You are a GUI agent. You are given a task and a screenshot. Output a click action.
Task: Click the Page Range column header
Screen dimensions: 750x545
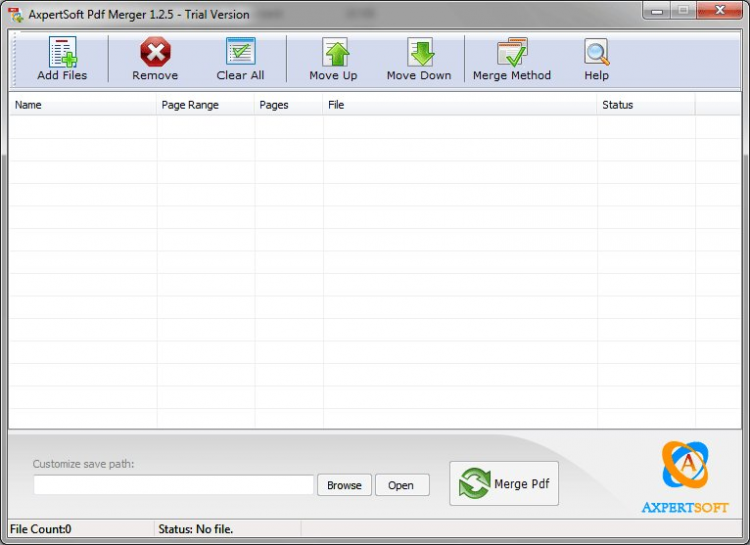[205, 105]
